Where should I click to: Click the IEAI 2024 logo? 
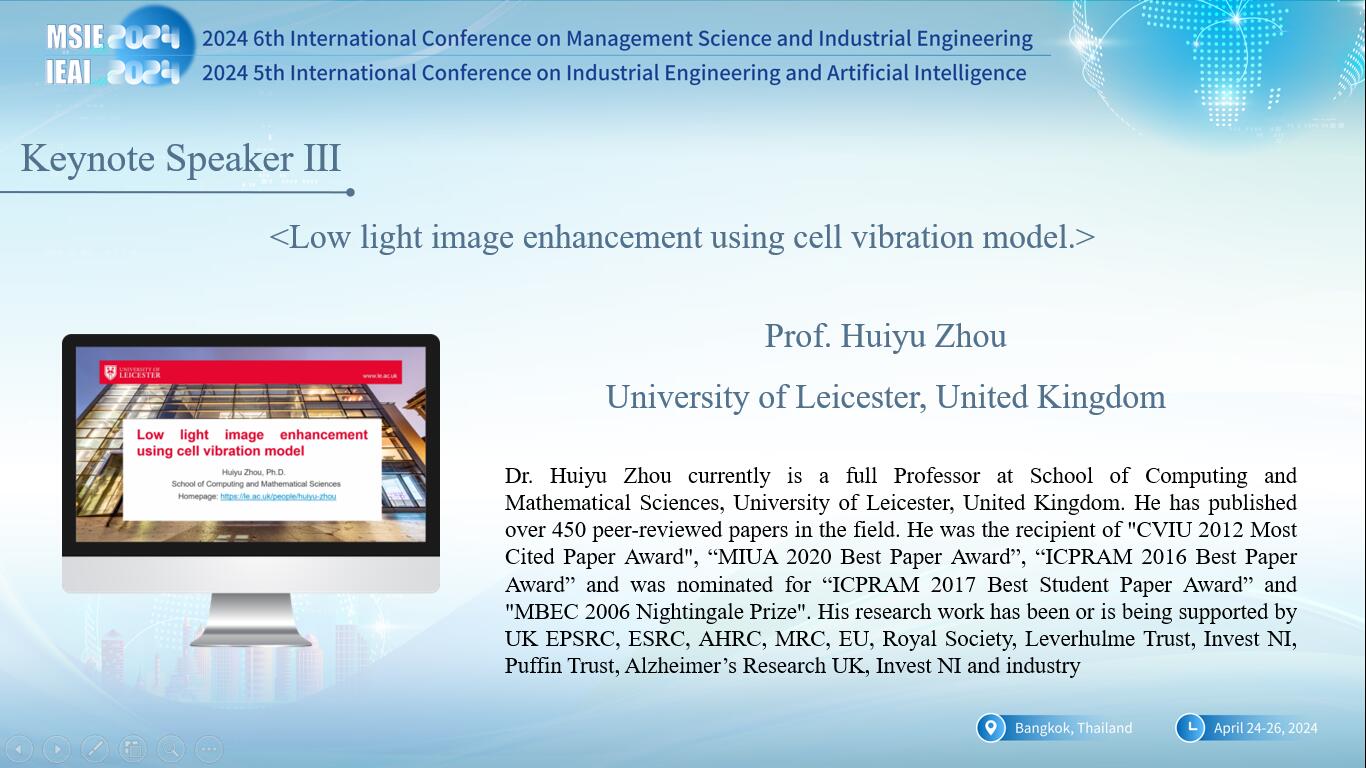pos(112,72)
